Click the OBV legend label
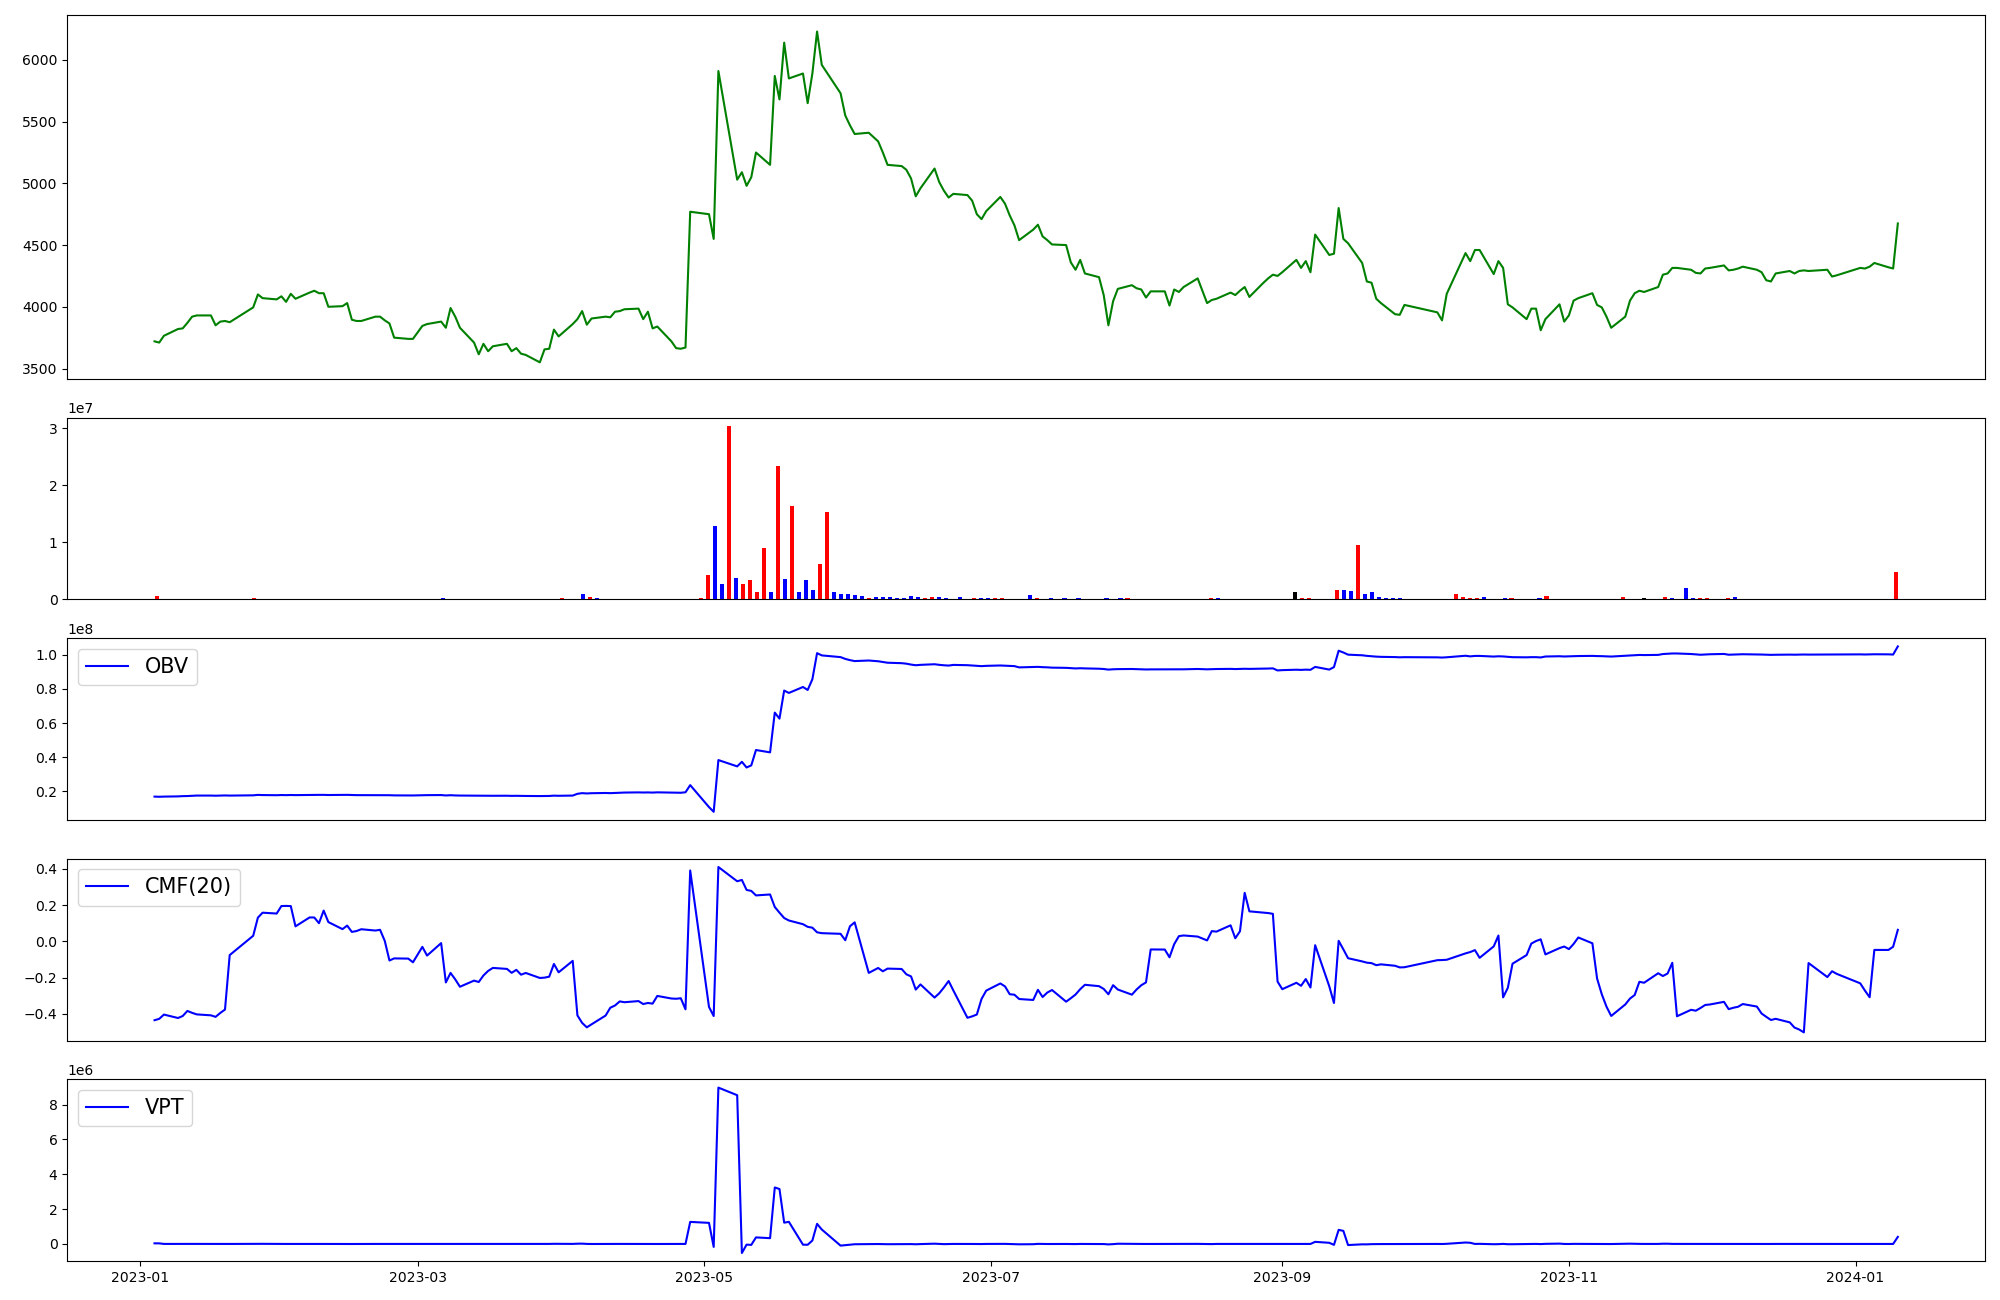The height and width of the screenshot is (1300, 2000). [166, 666]
